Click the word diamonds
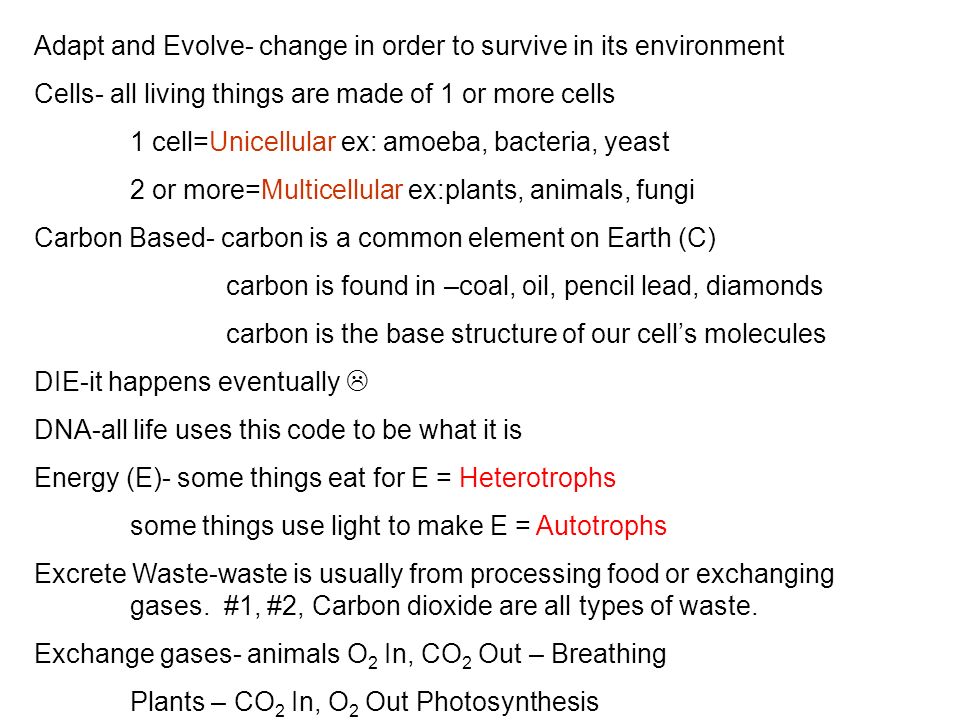The width and height of the screenshot is (960, 720). click(x=764, y=286)
